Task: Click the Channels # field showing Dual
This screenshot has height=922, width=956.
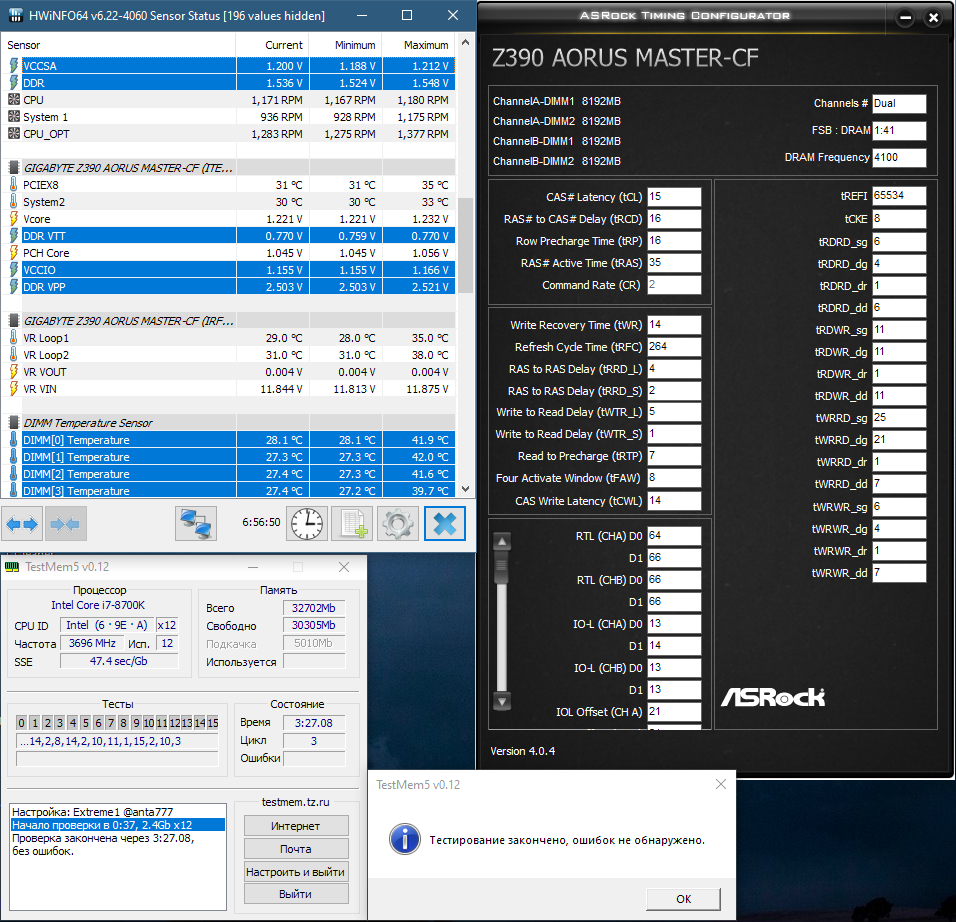Action: click(x=899, y=104)
